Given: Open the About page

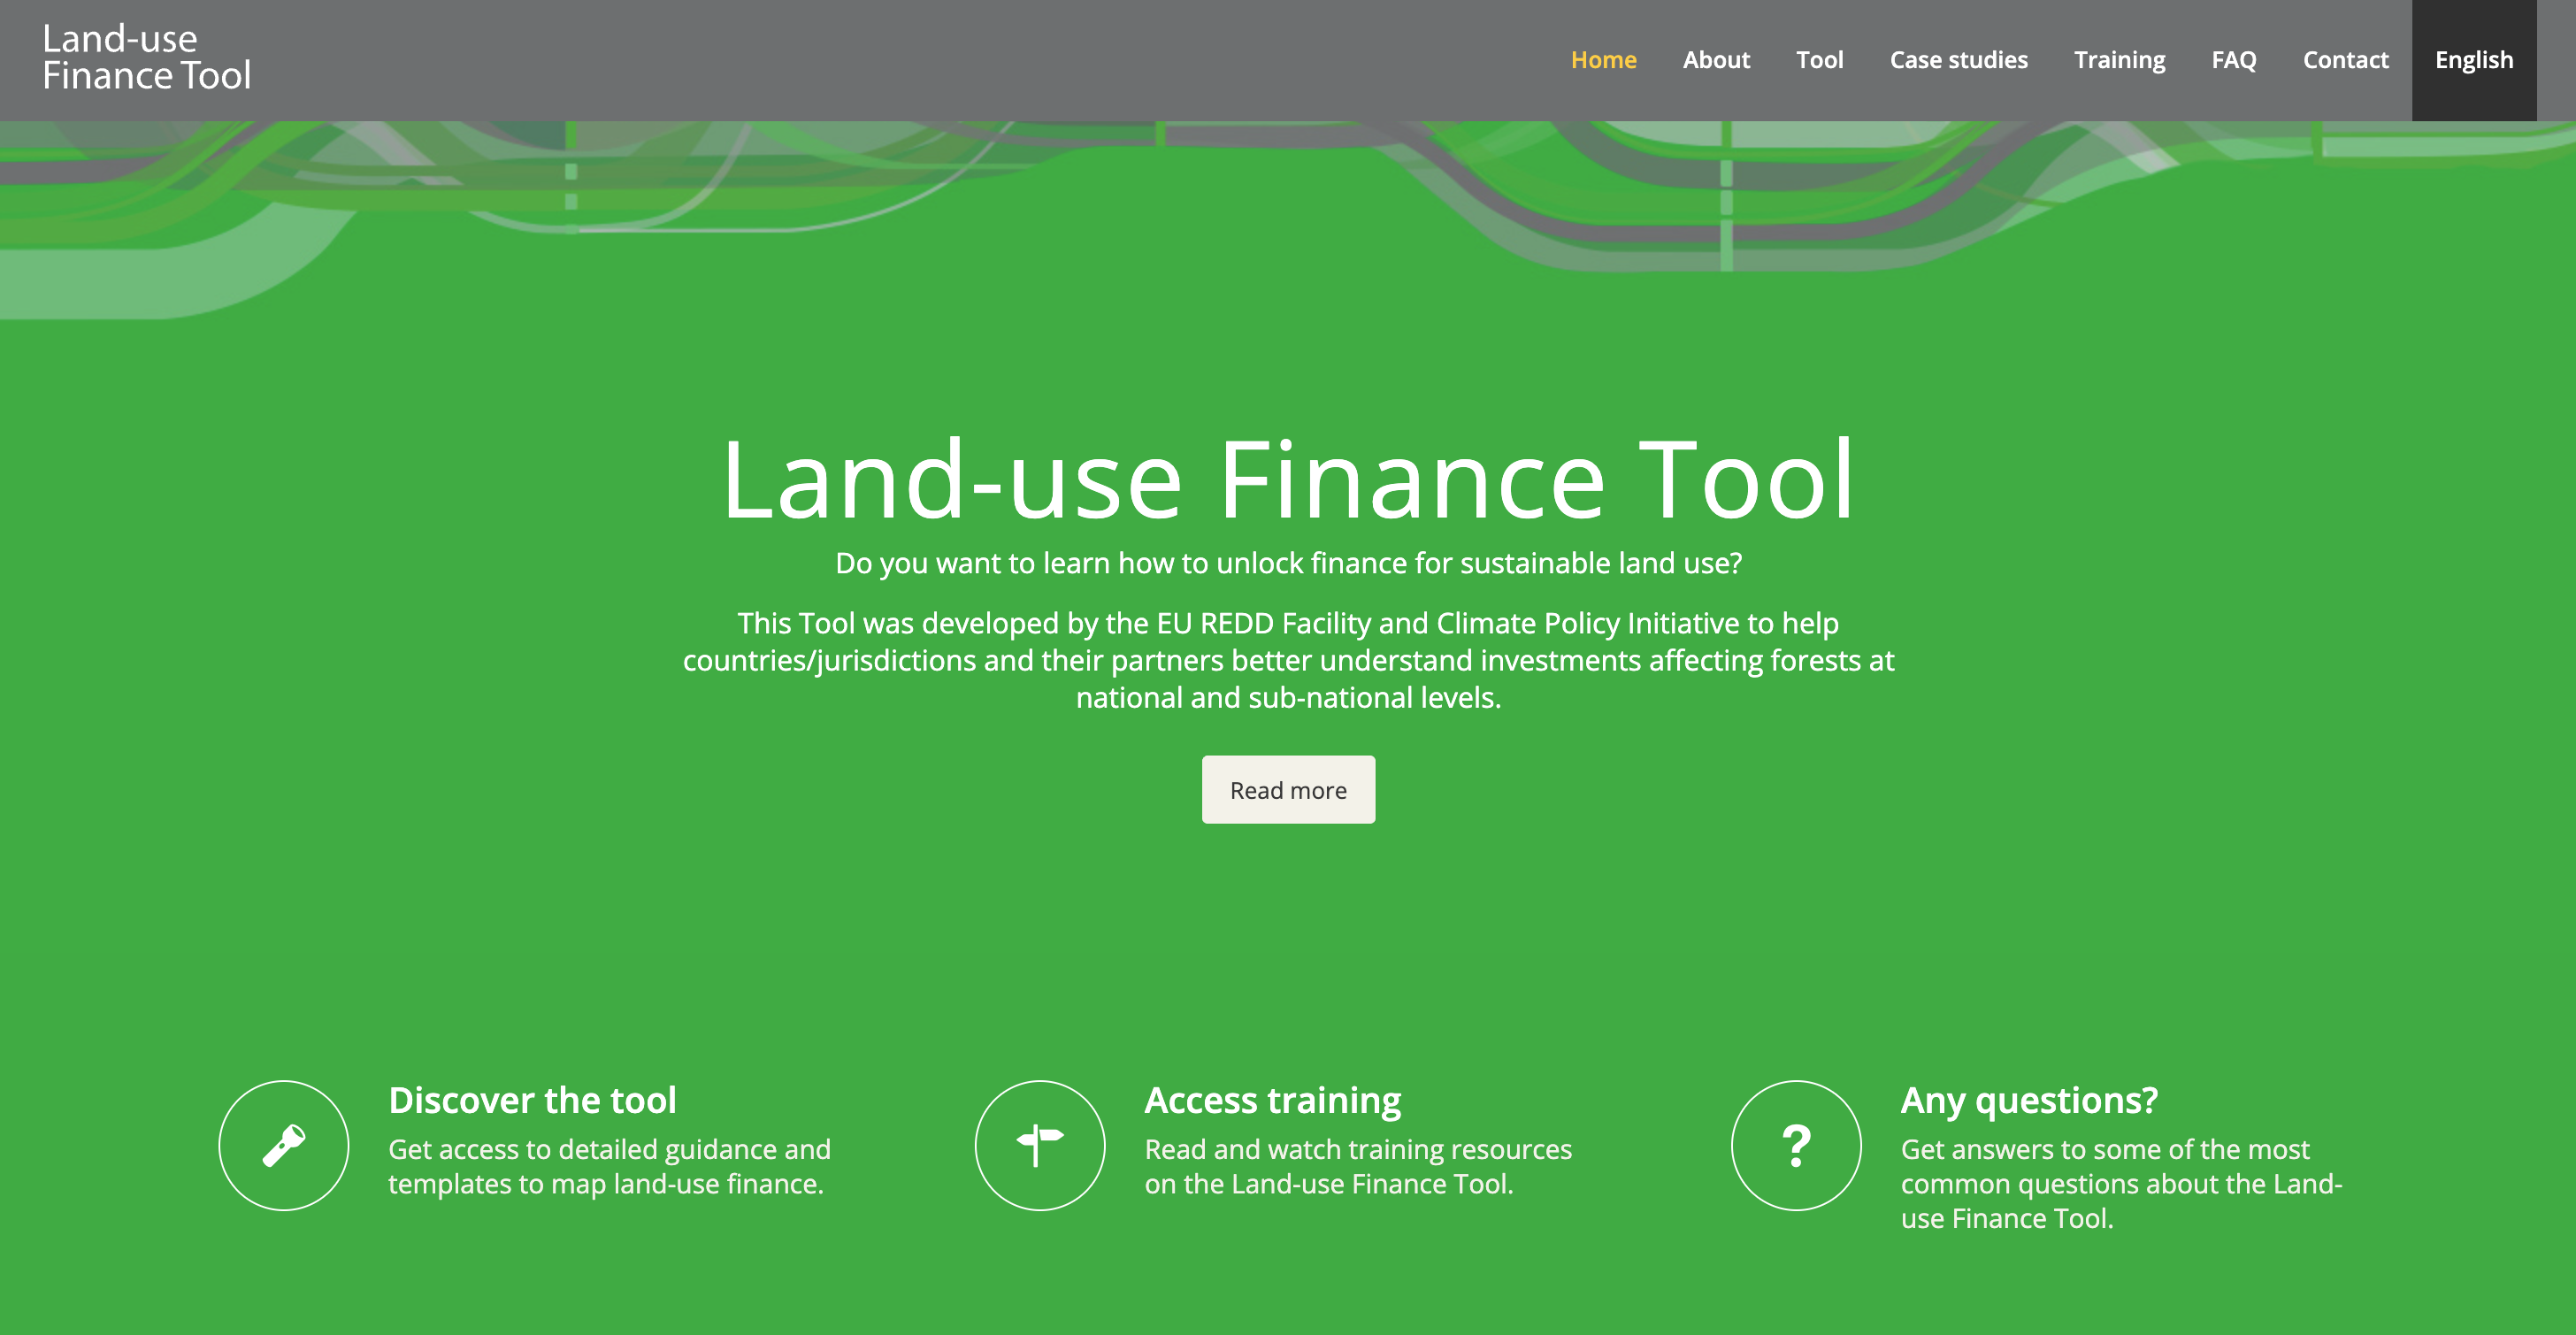Looking at the screenshot, I should click(1716, 60).
